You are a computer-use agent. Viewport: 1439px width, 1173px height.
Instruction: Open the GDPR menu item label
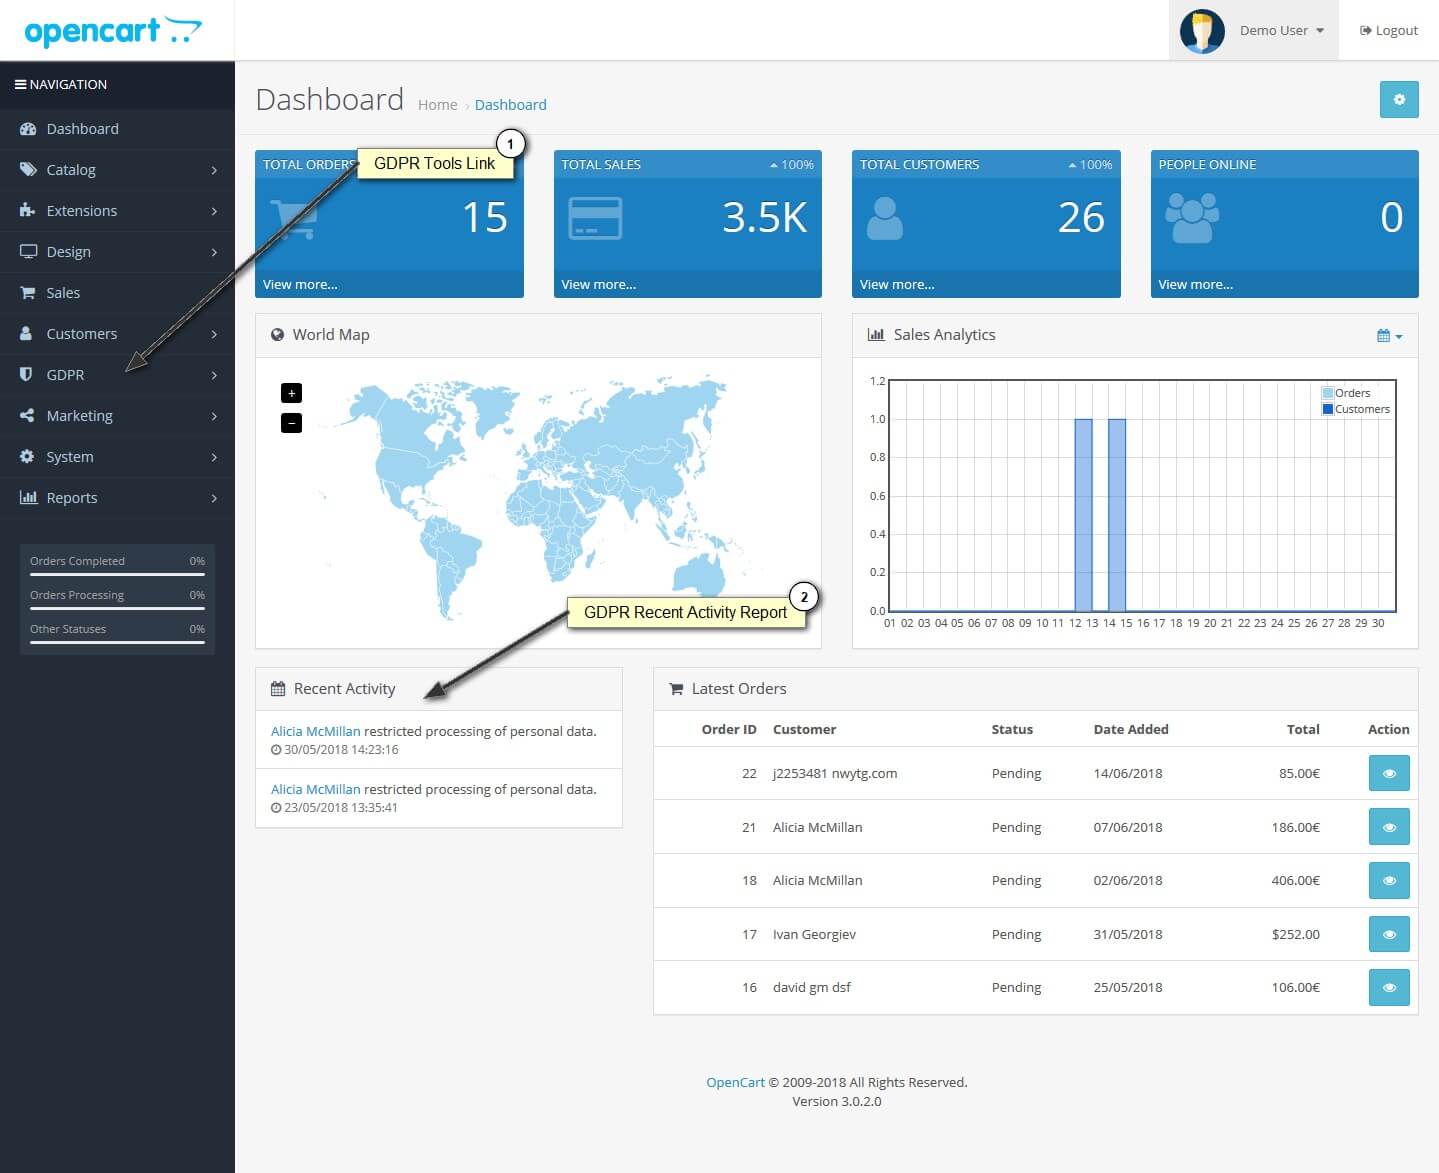[x=65, y=375]
